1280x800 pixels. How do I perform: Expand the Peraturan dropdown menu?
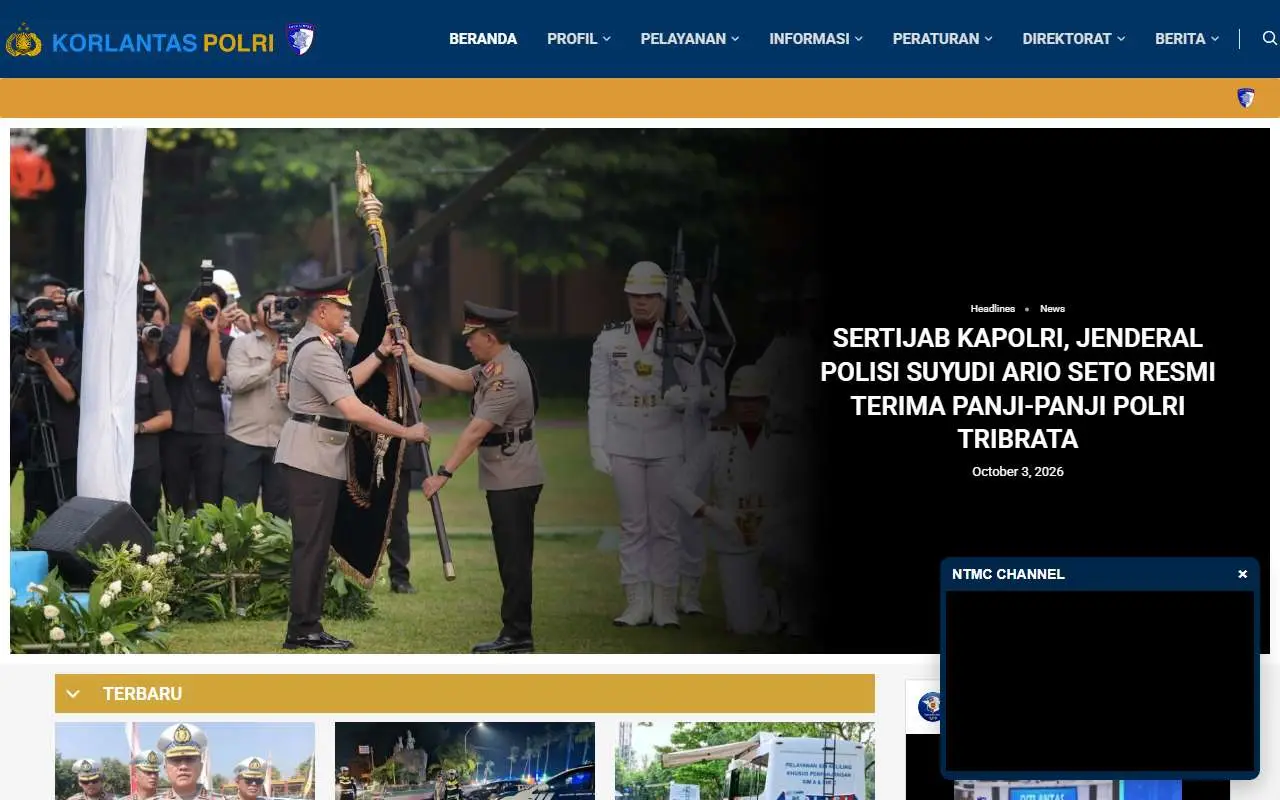(x=943, y=39)
